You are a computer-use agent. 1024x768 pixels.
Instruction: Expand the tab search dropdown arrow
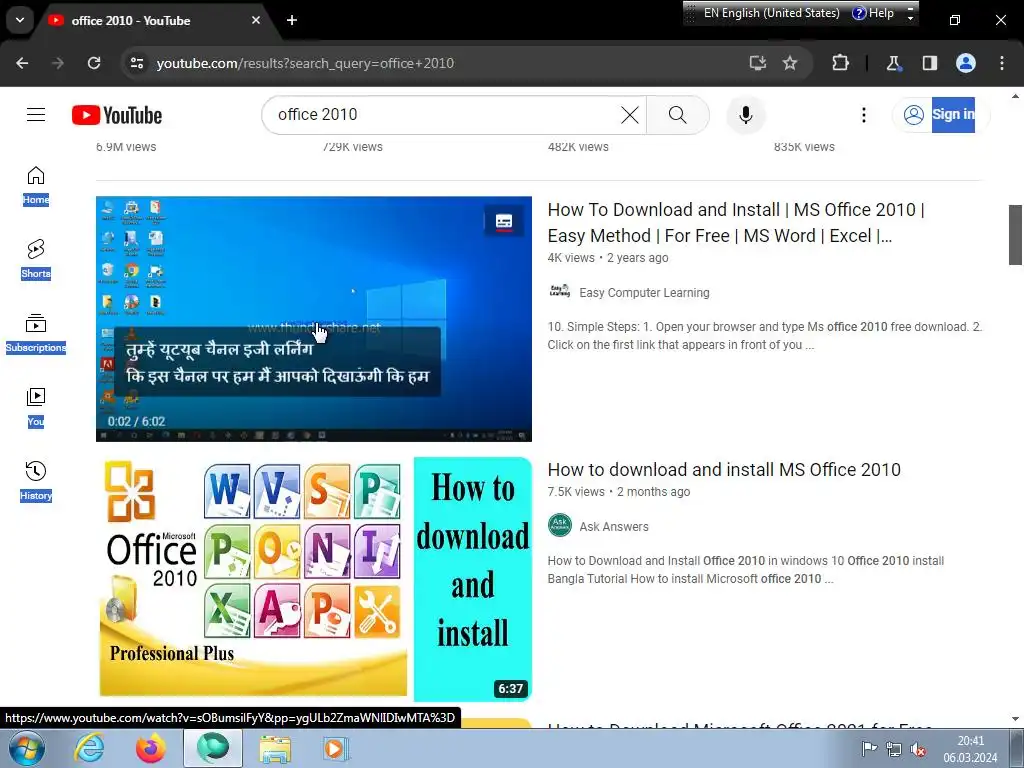coord(20,20)
